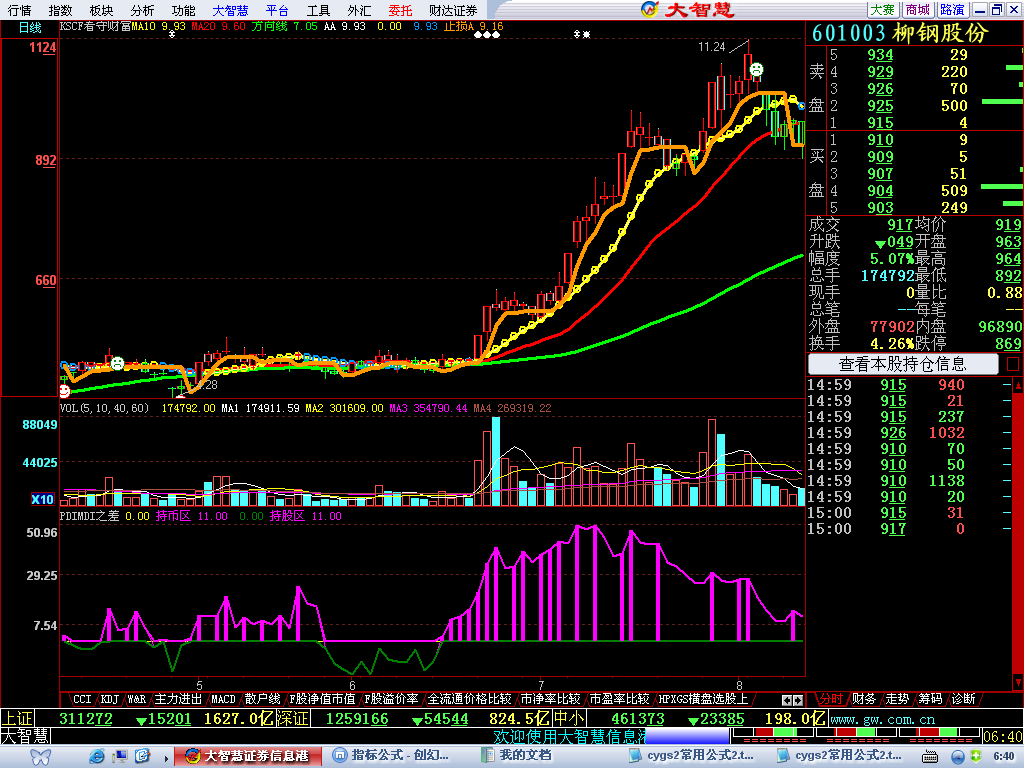Switch to the 主力进出 tab
Screen dimensions: 1024x768
(178, 699)
